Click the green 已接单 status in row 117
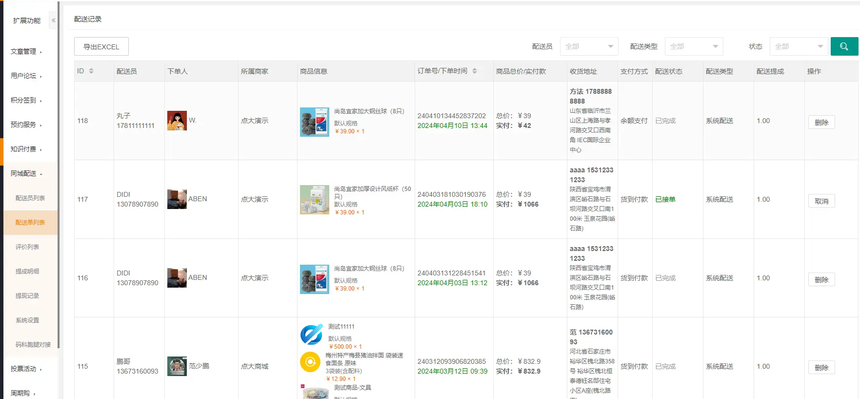860x399 pixels. tap(665, 199)
